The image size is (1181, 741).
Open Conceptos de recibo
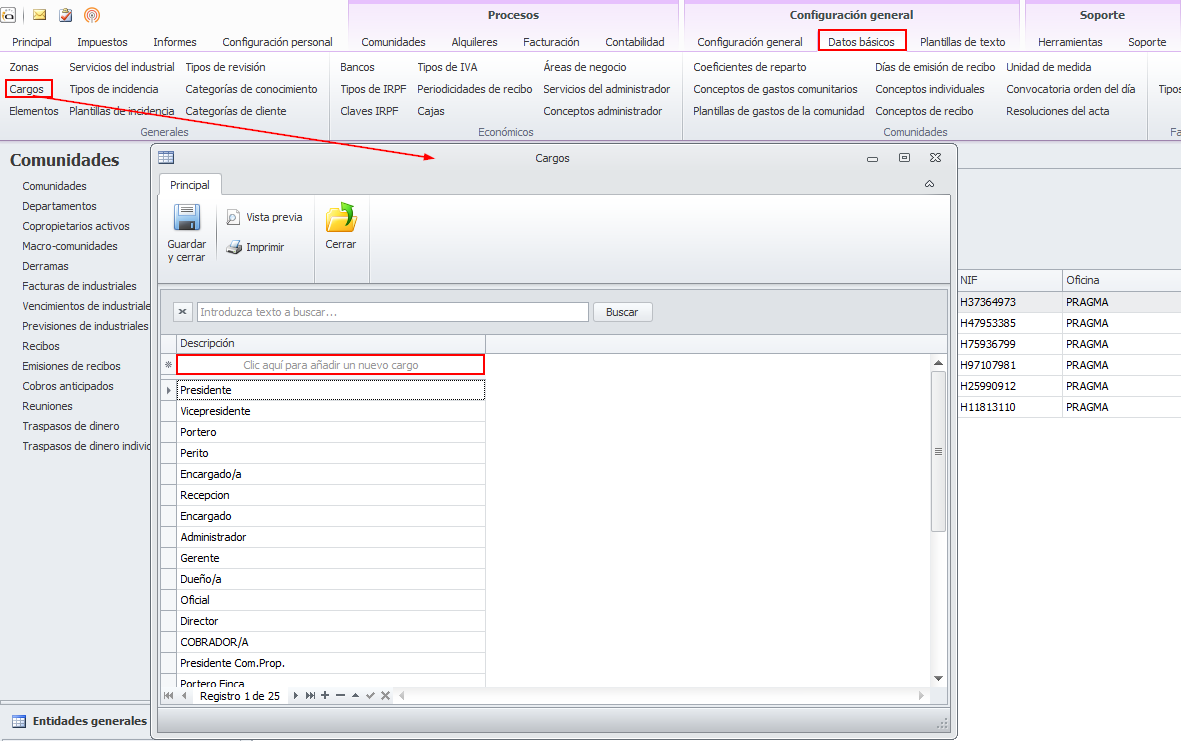pyautogui.click(x=924, y=111)
